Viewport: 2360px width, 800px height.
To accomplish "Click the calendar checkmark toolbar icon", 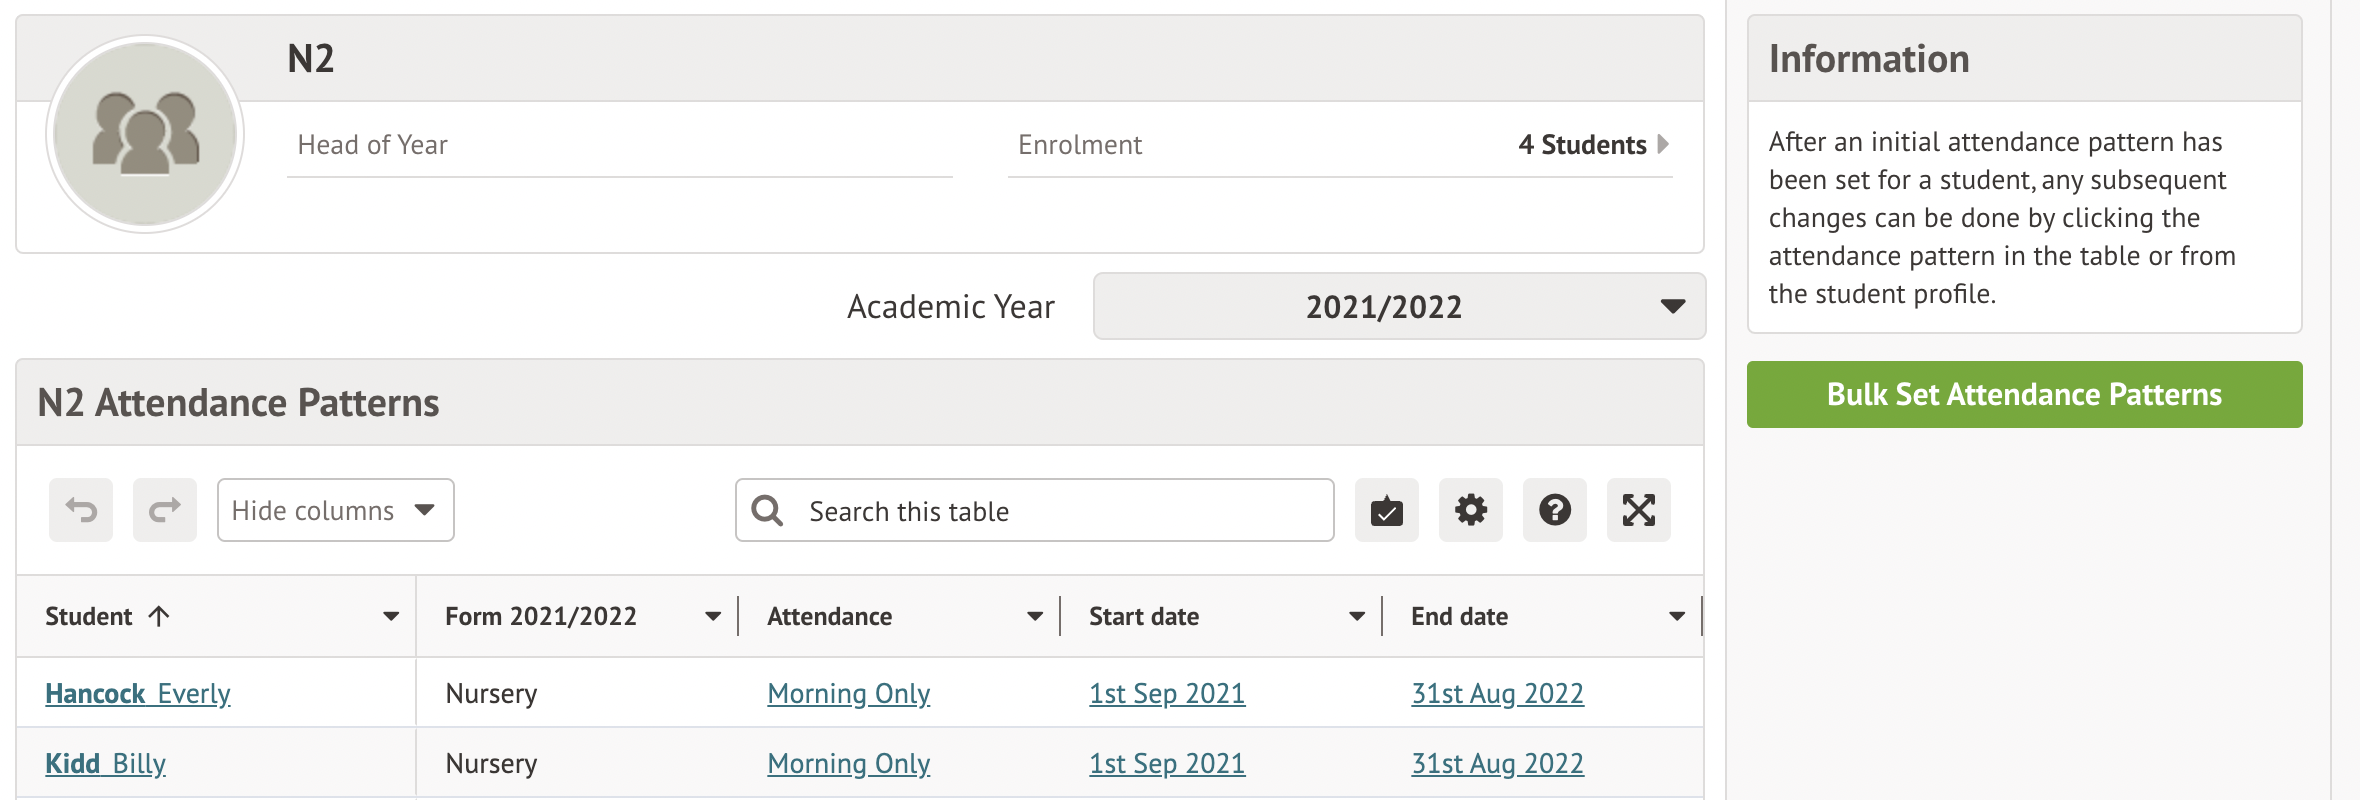I will pyautogui.click(x=1386, y=510).
